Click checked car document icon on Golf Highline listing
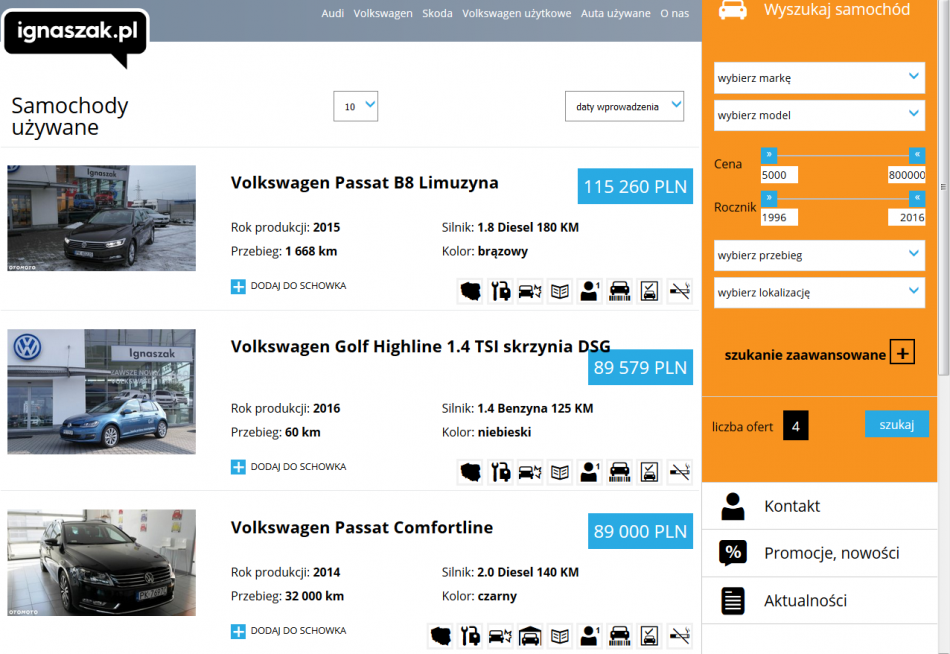 (x=649, y=472)
